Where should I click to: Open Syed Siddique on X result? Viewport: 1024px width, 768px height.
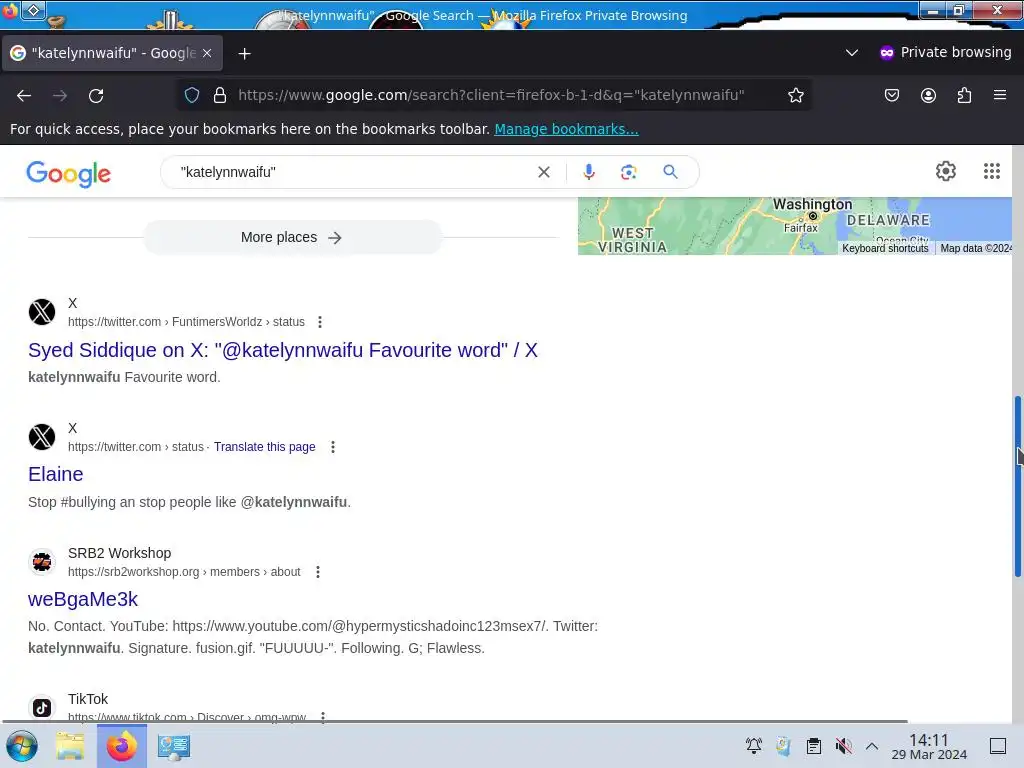(x=283, y=350)
